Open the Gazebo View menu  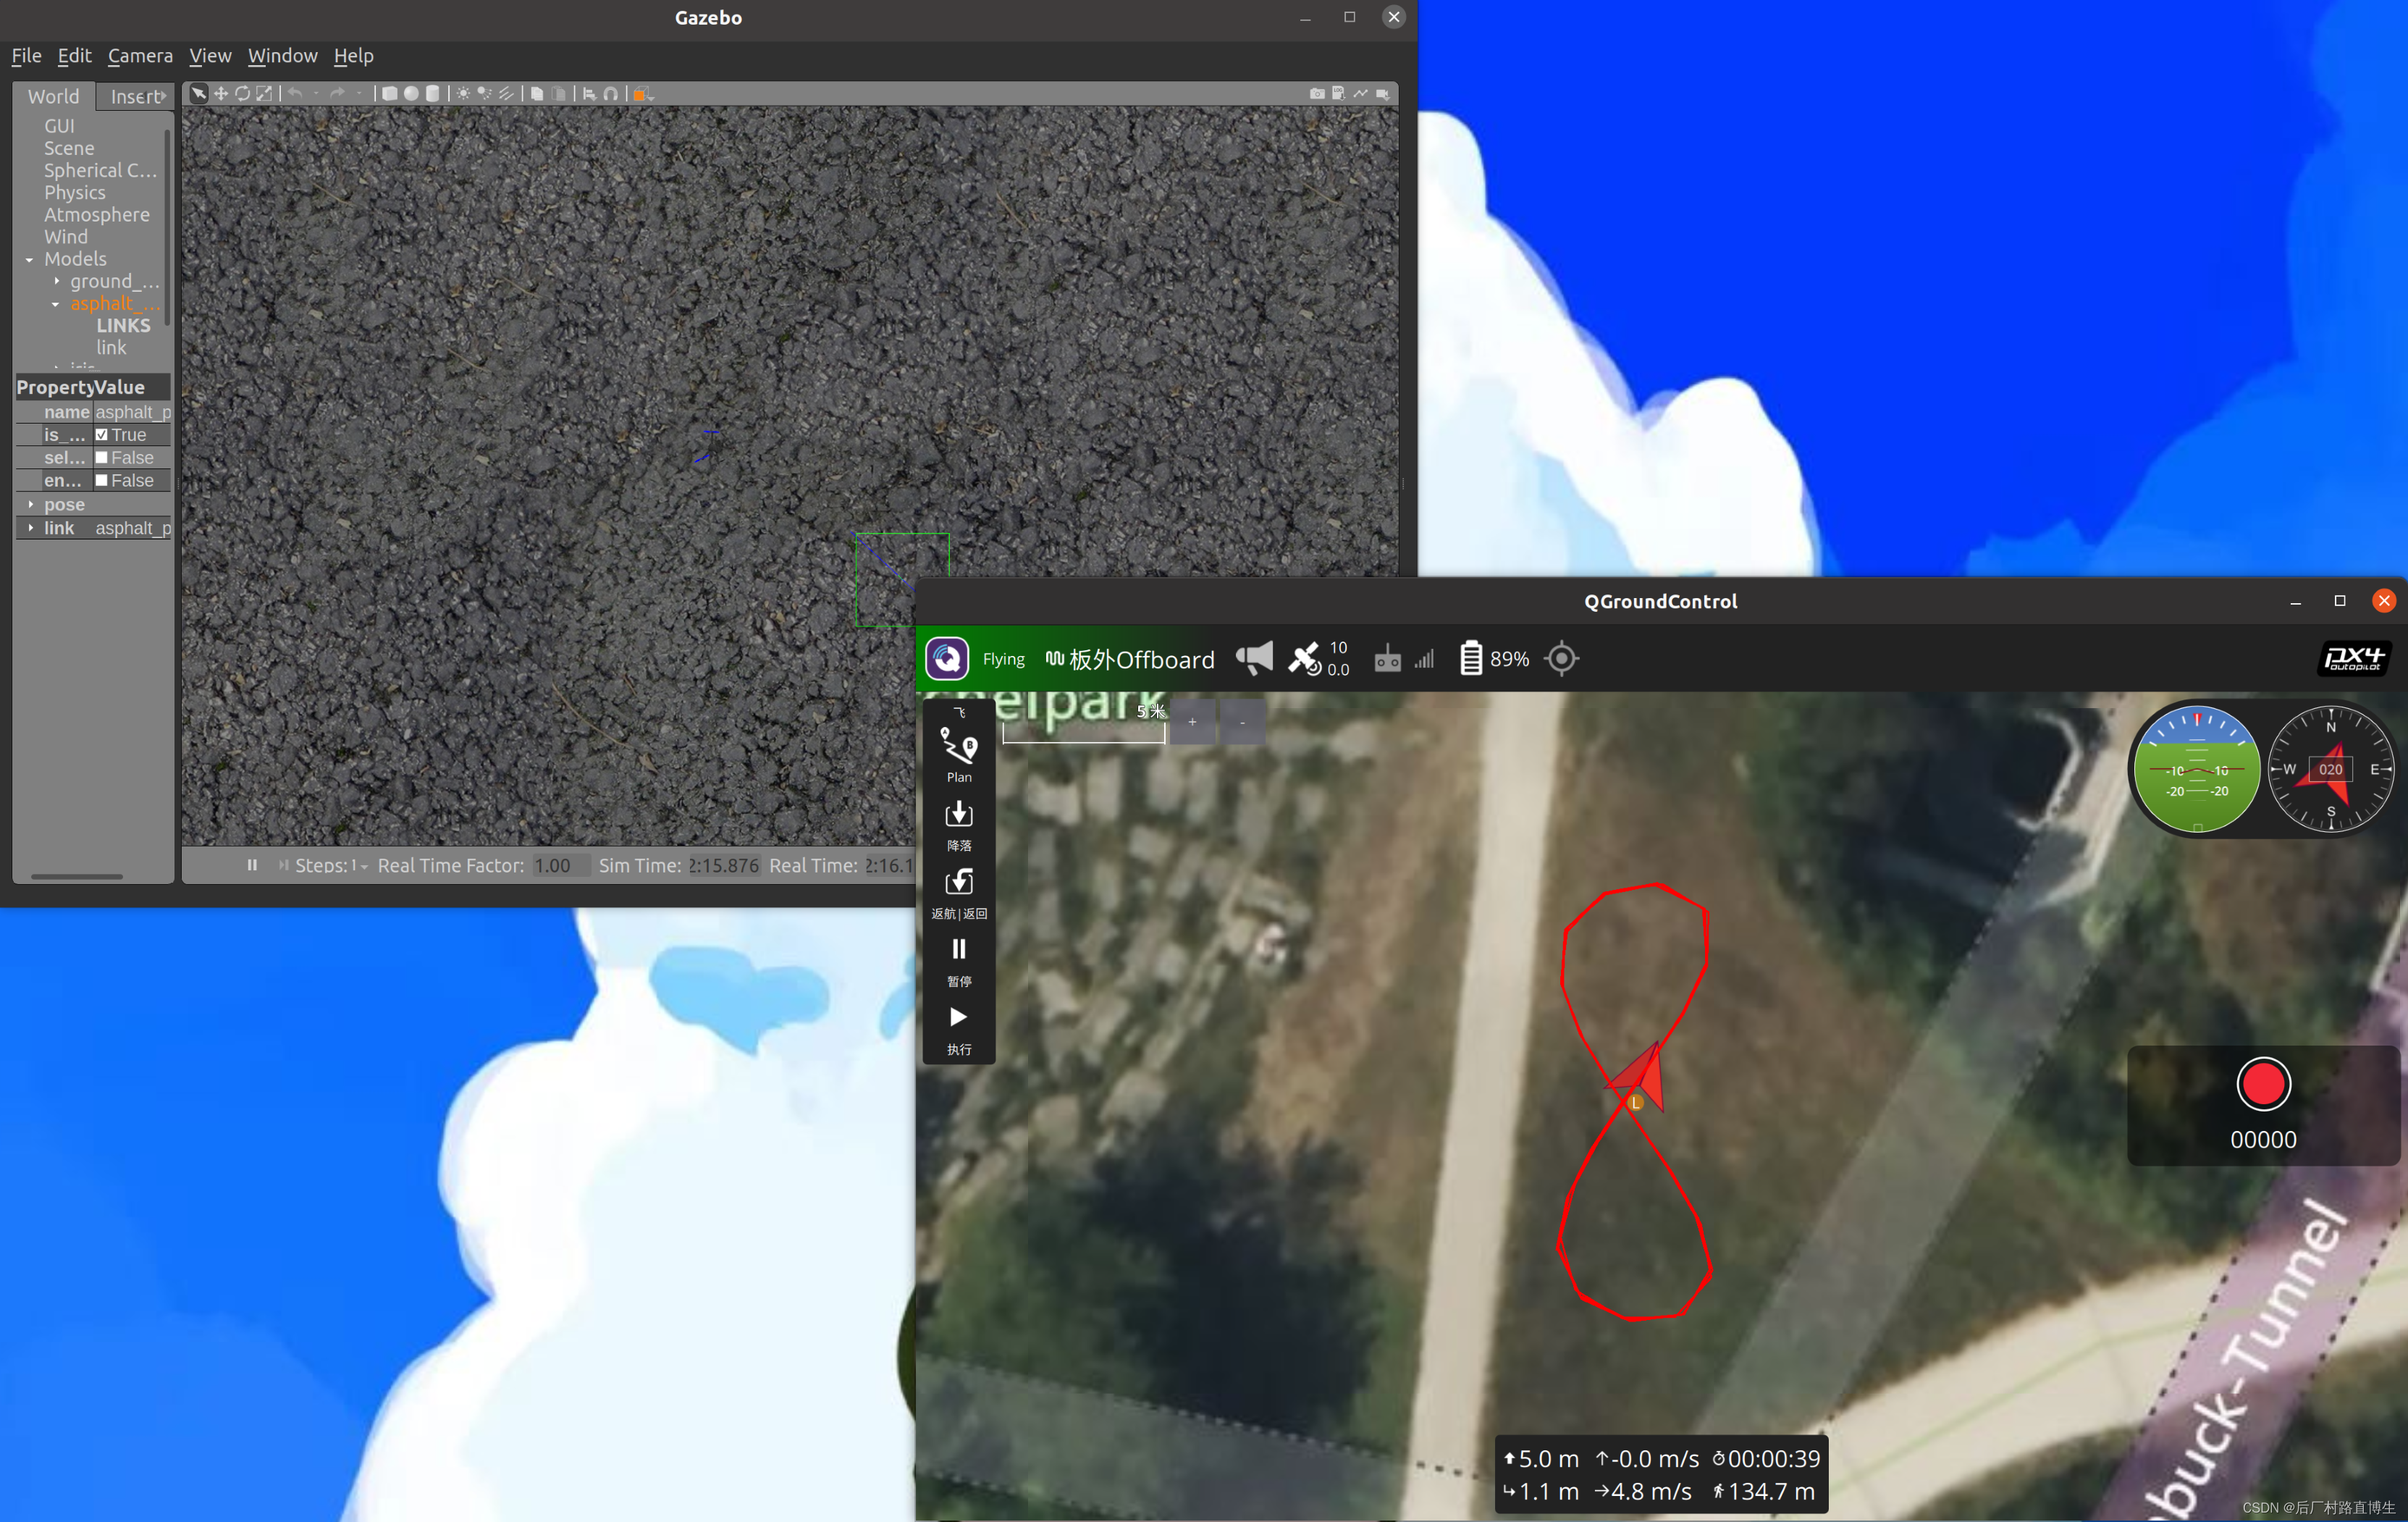pos(209,54)
